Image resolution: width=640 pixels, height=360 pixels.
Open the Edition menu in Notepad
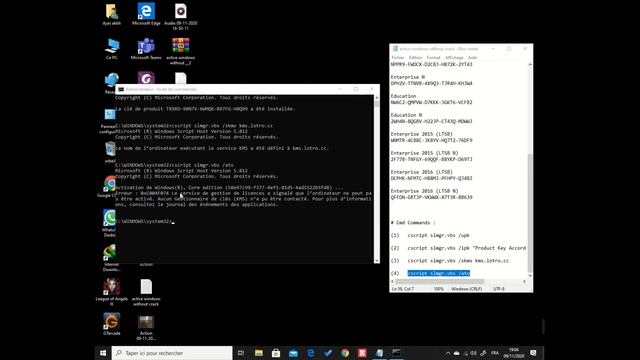[x=415, y=58]
